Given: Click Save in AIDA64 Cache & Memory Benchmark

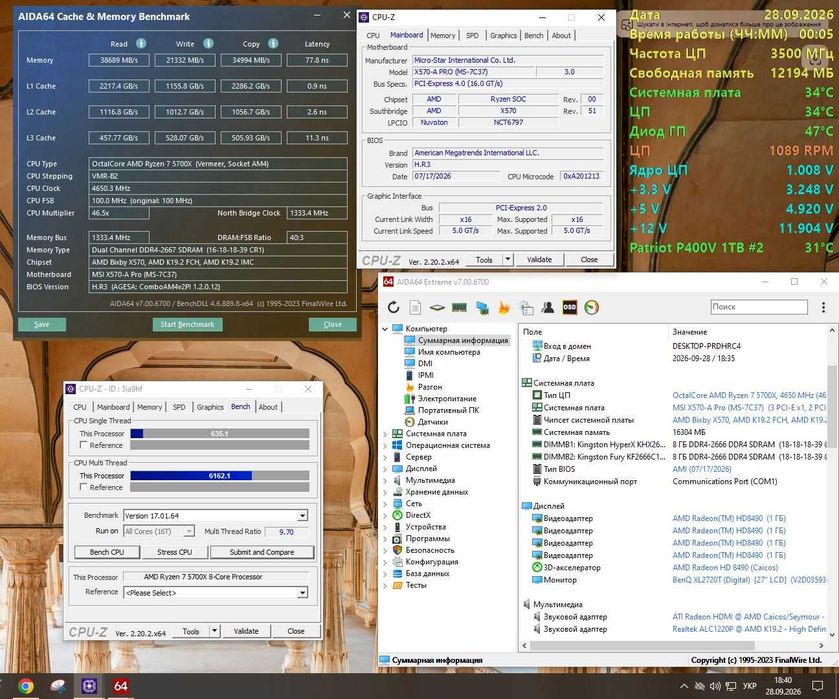Looking at the screenshot, I should pos(42,324).
